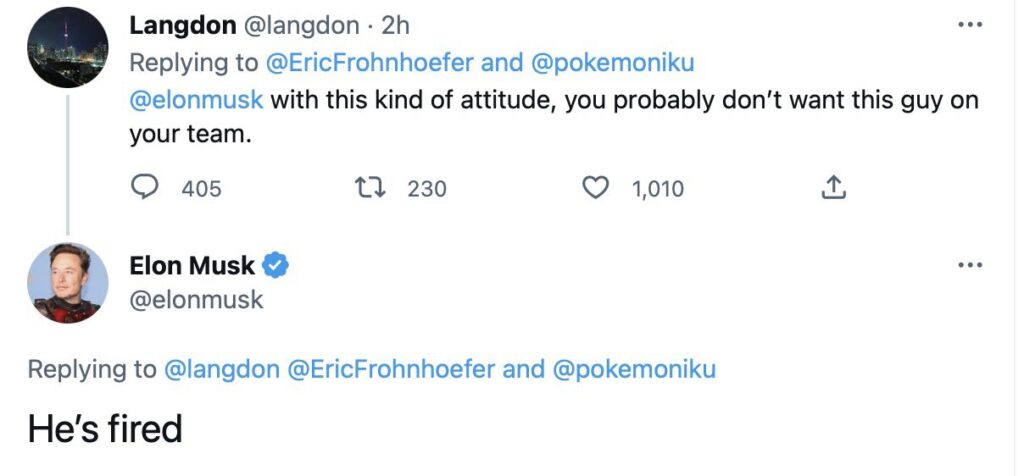Like Langdon's tweet with the heart icon

tap(596, 187)
